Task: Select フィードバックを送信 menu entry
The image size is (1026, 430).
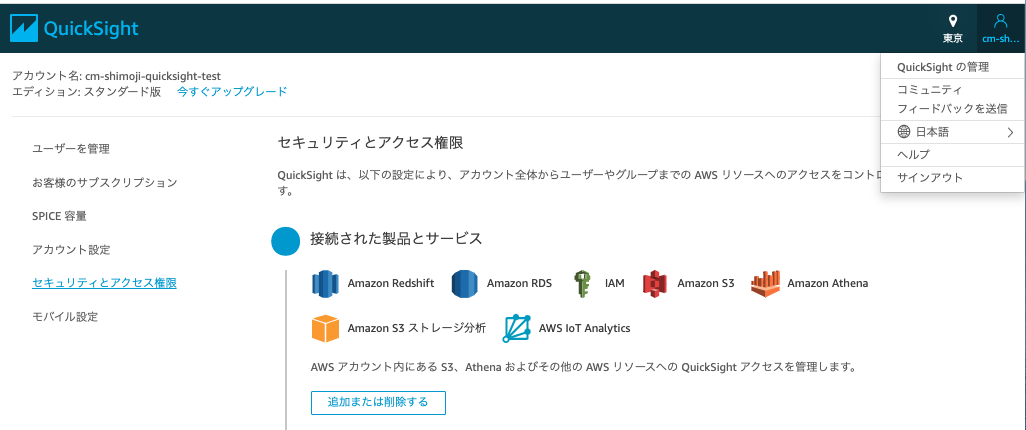Action: pos(952,109)
